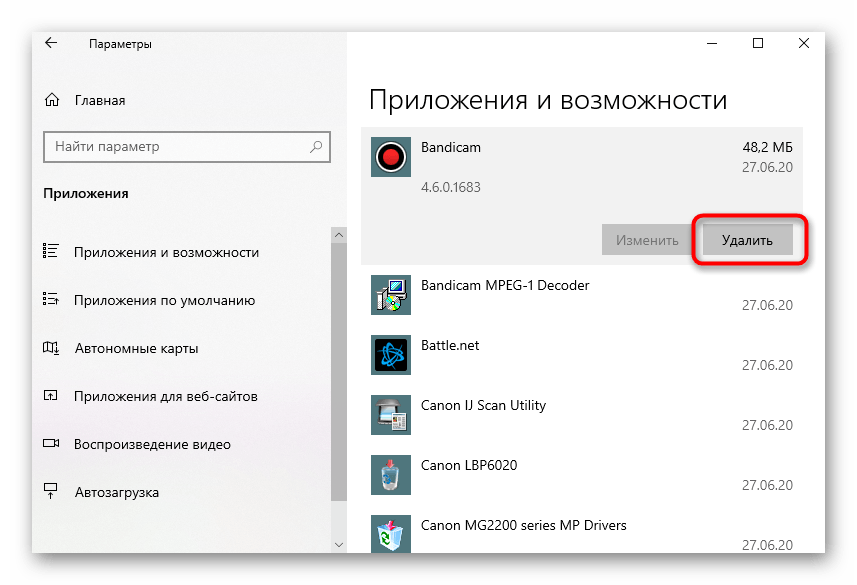Click Battle.net install date 27.06.20
This screenshot has height=585, width=857.
click(767, 365)
